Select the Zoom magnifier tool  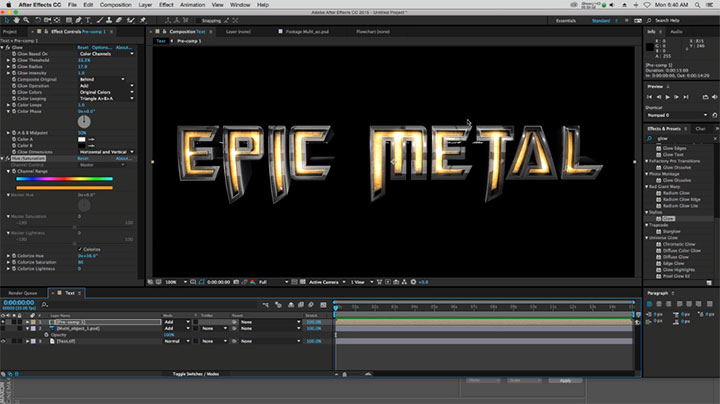click(26, 20)
